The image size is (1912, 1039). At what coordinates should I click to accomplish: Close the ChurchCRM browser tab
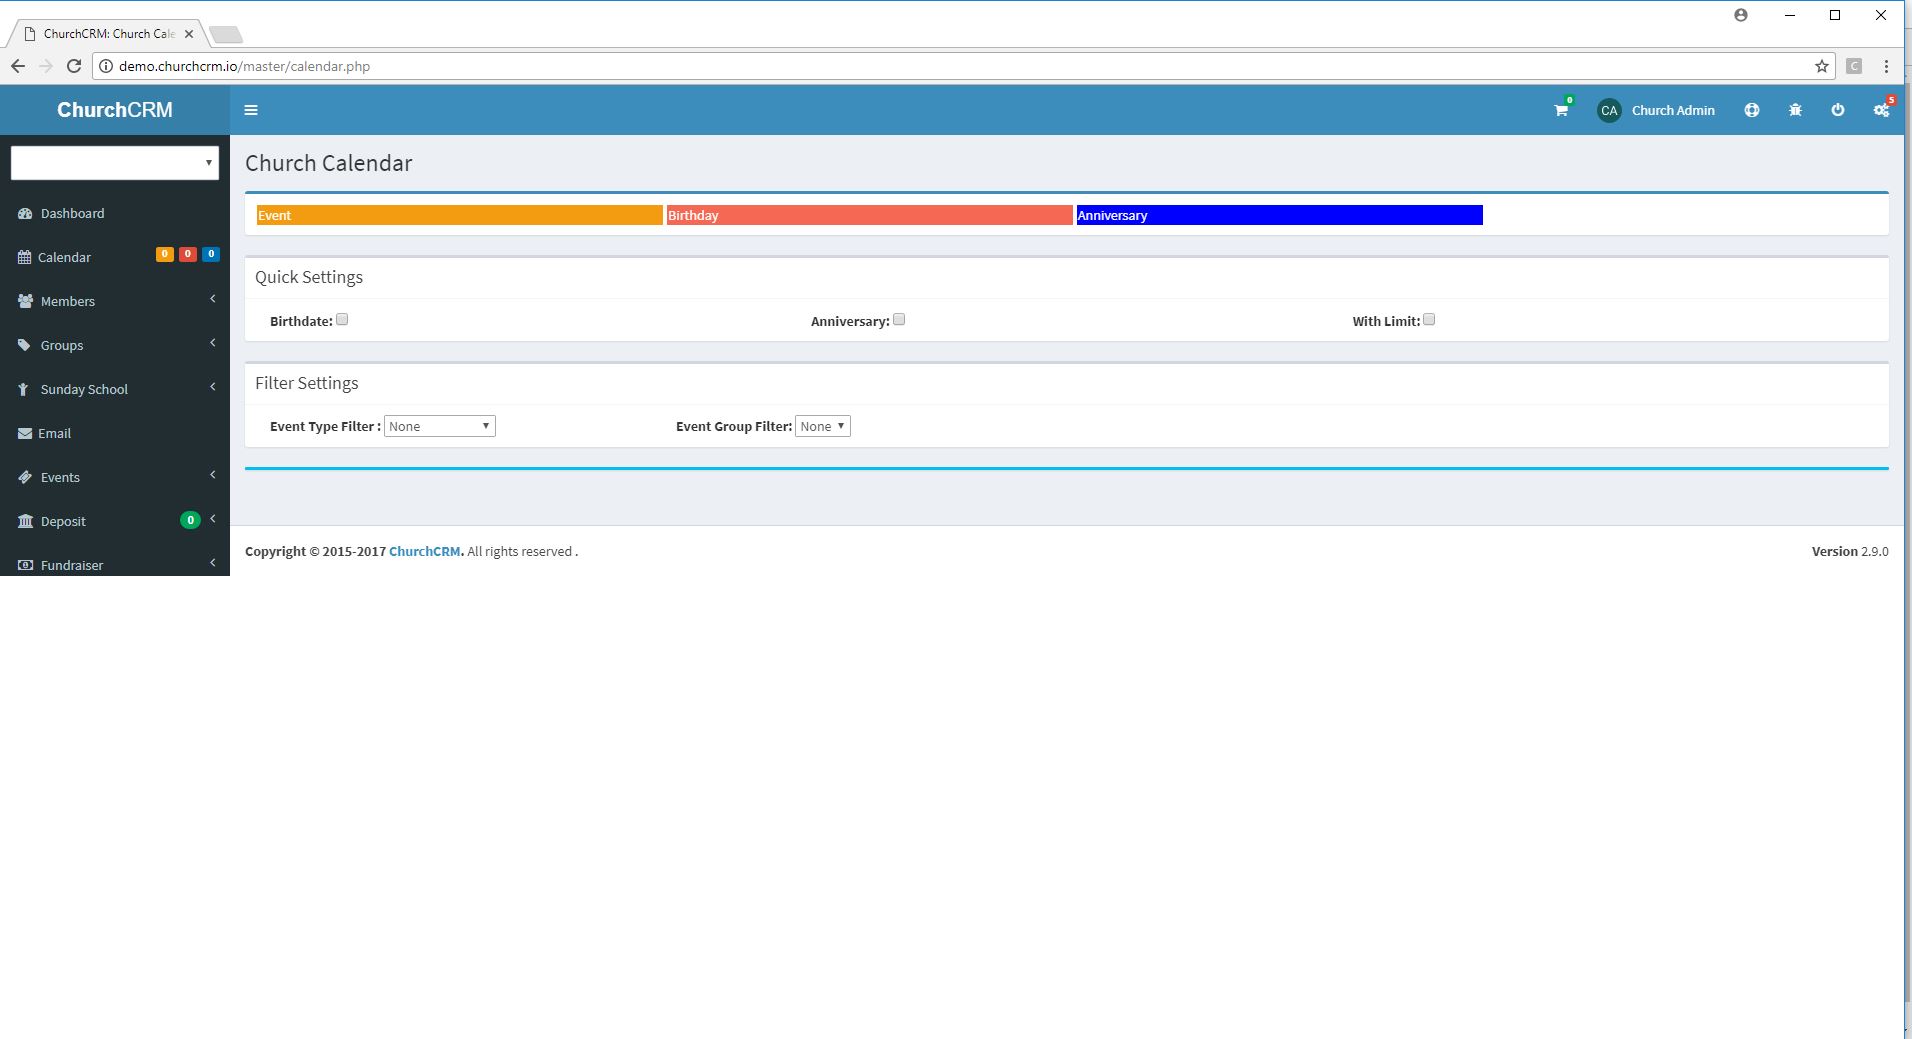click(189, 34)
